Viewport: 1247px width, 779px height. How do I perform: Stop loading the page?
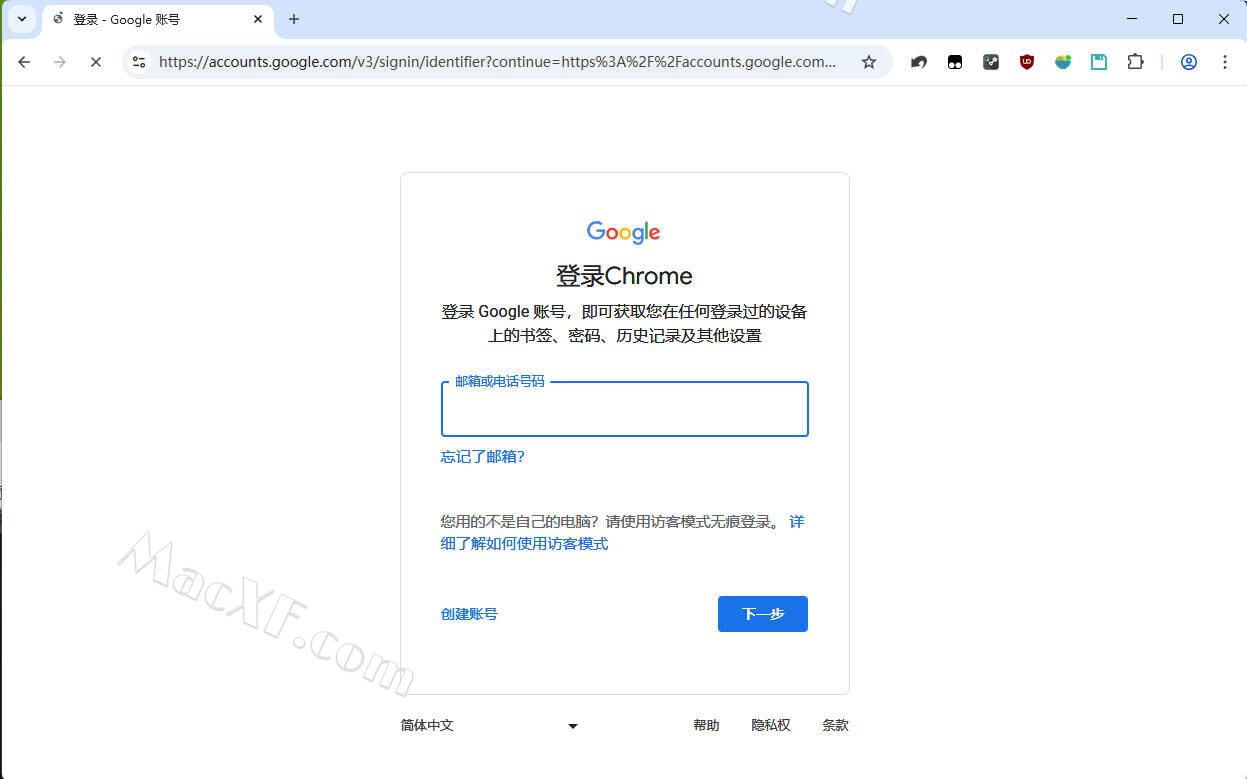pyautogui.click(x=96, y=62)
